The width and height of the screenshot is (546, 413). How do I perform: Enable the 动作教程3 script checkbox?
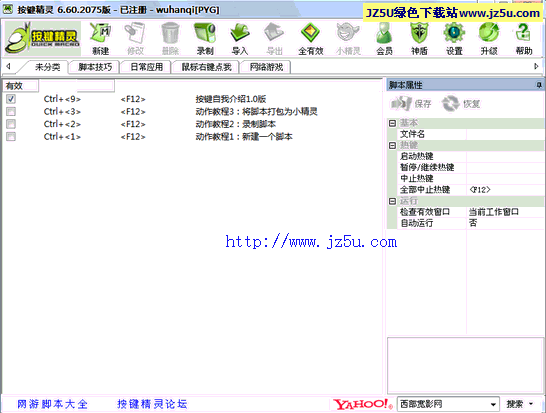11,111
